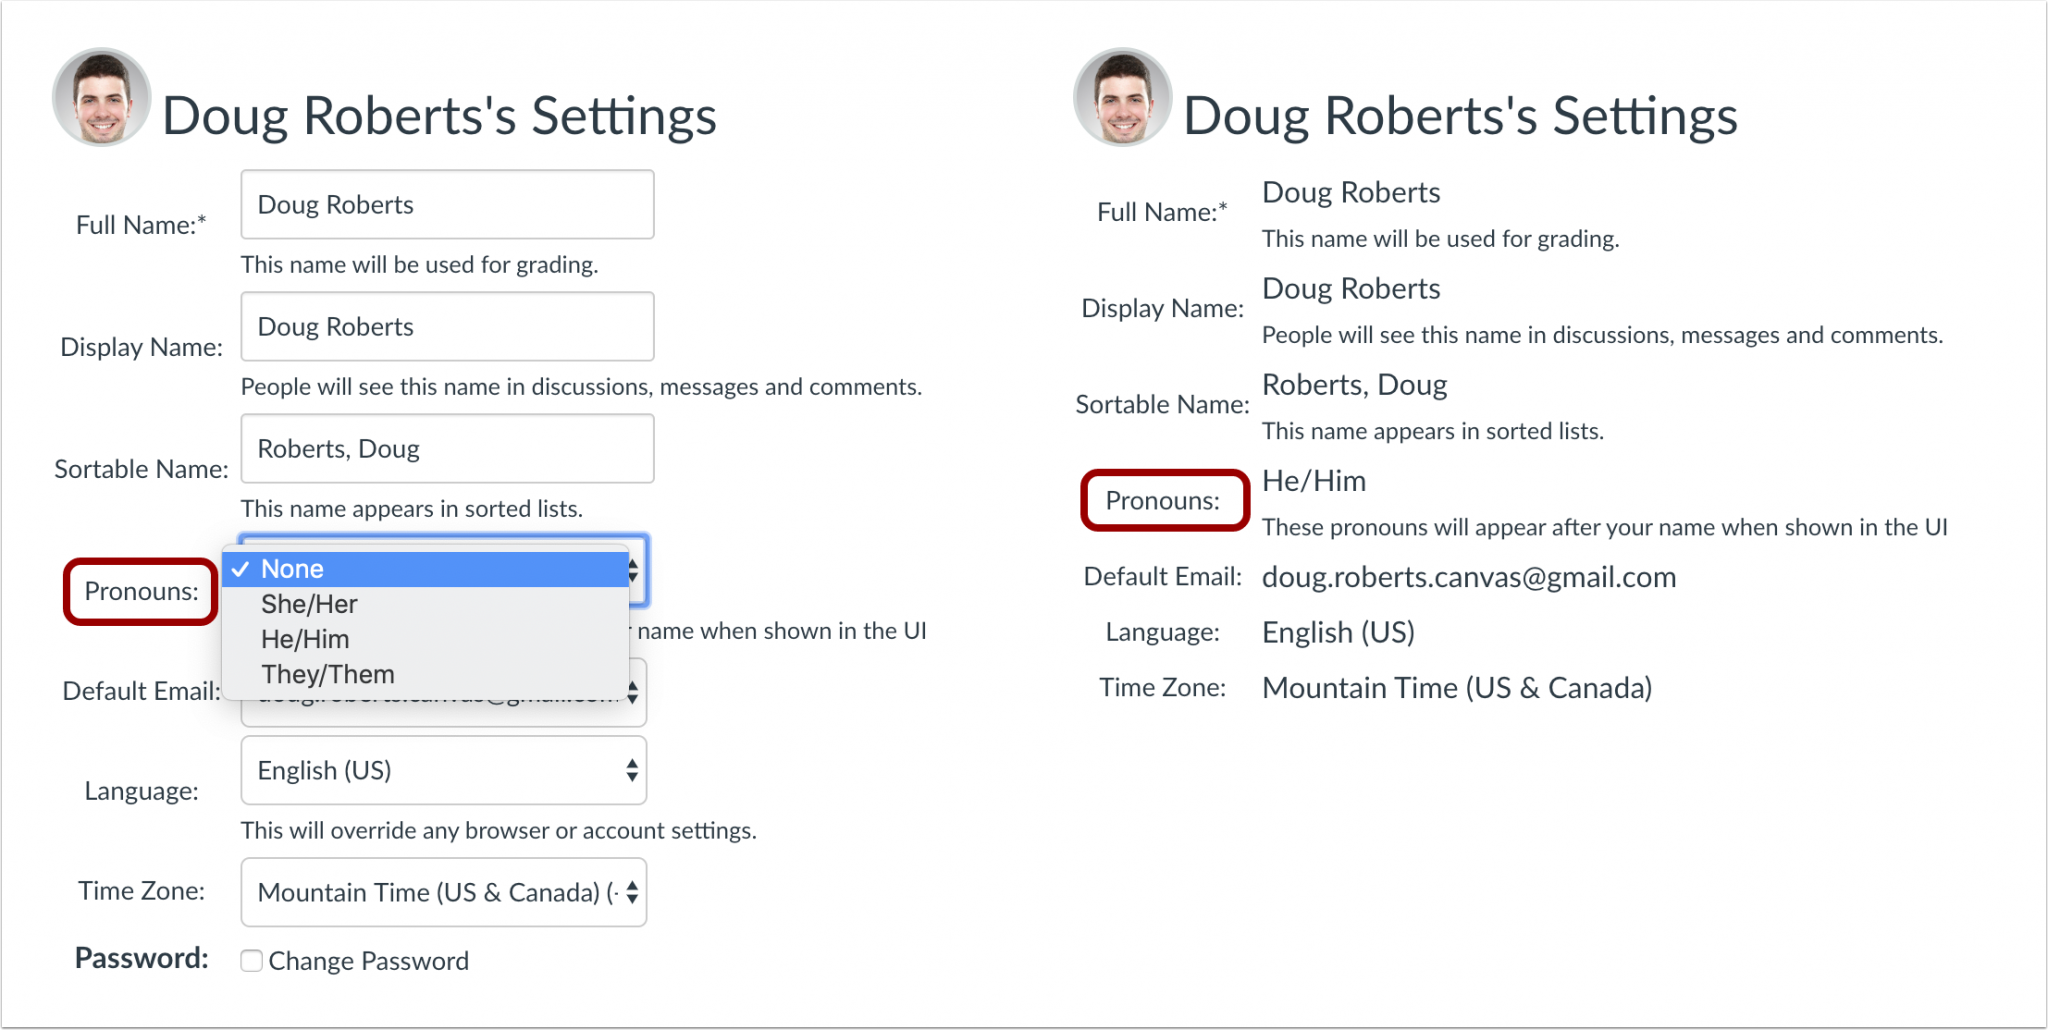Click Doug Roberts's avatar in left settings panel

tap(102, 98)
